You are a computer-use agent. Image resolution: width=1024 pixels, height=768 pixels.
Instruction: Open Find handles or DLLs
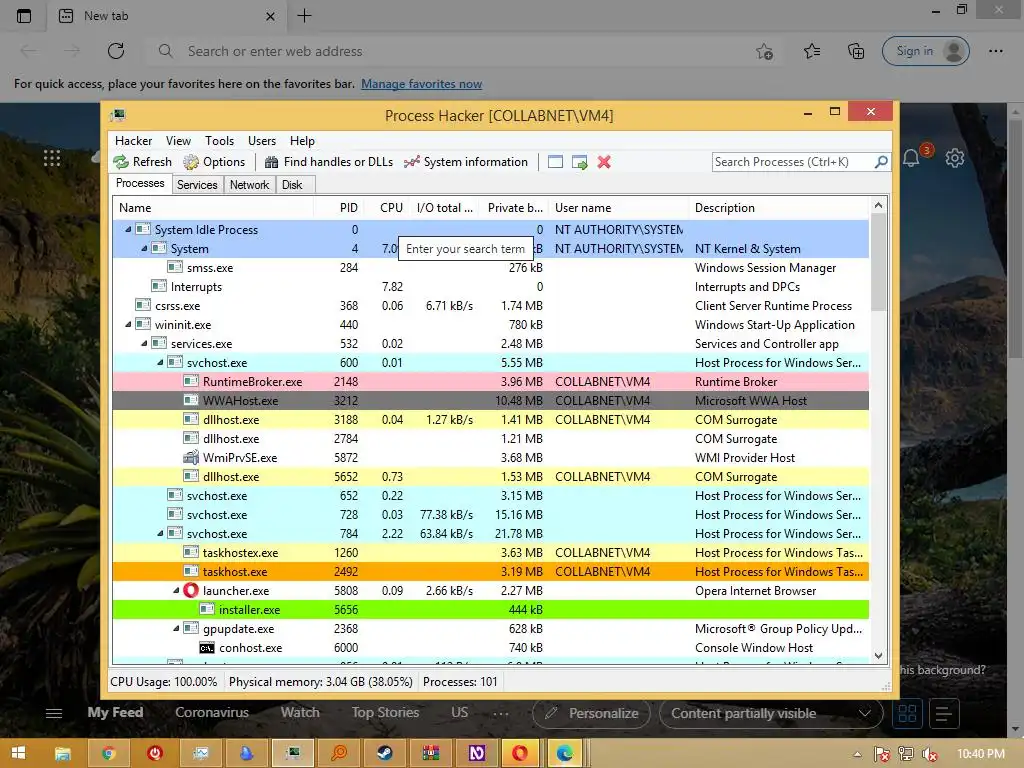[328, 162]
